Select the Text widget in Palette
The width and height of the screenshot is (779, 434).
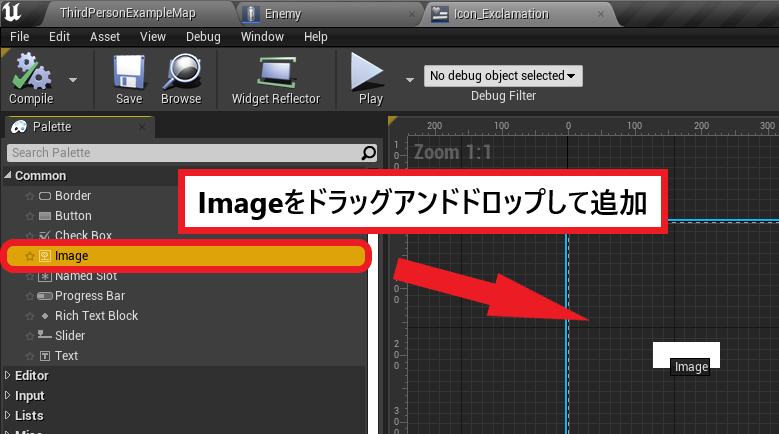point(67,356)
